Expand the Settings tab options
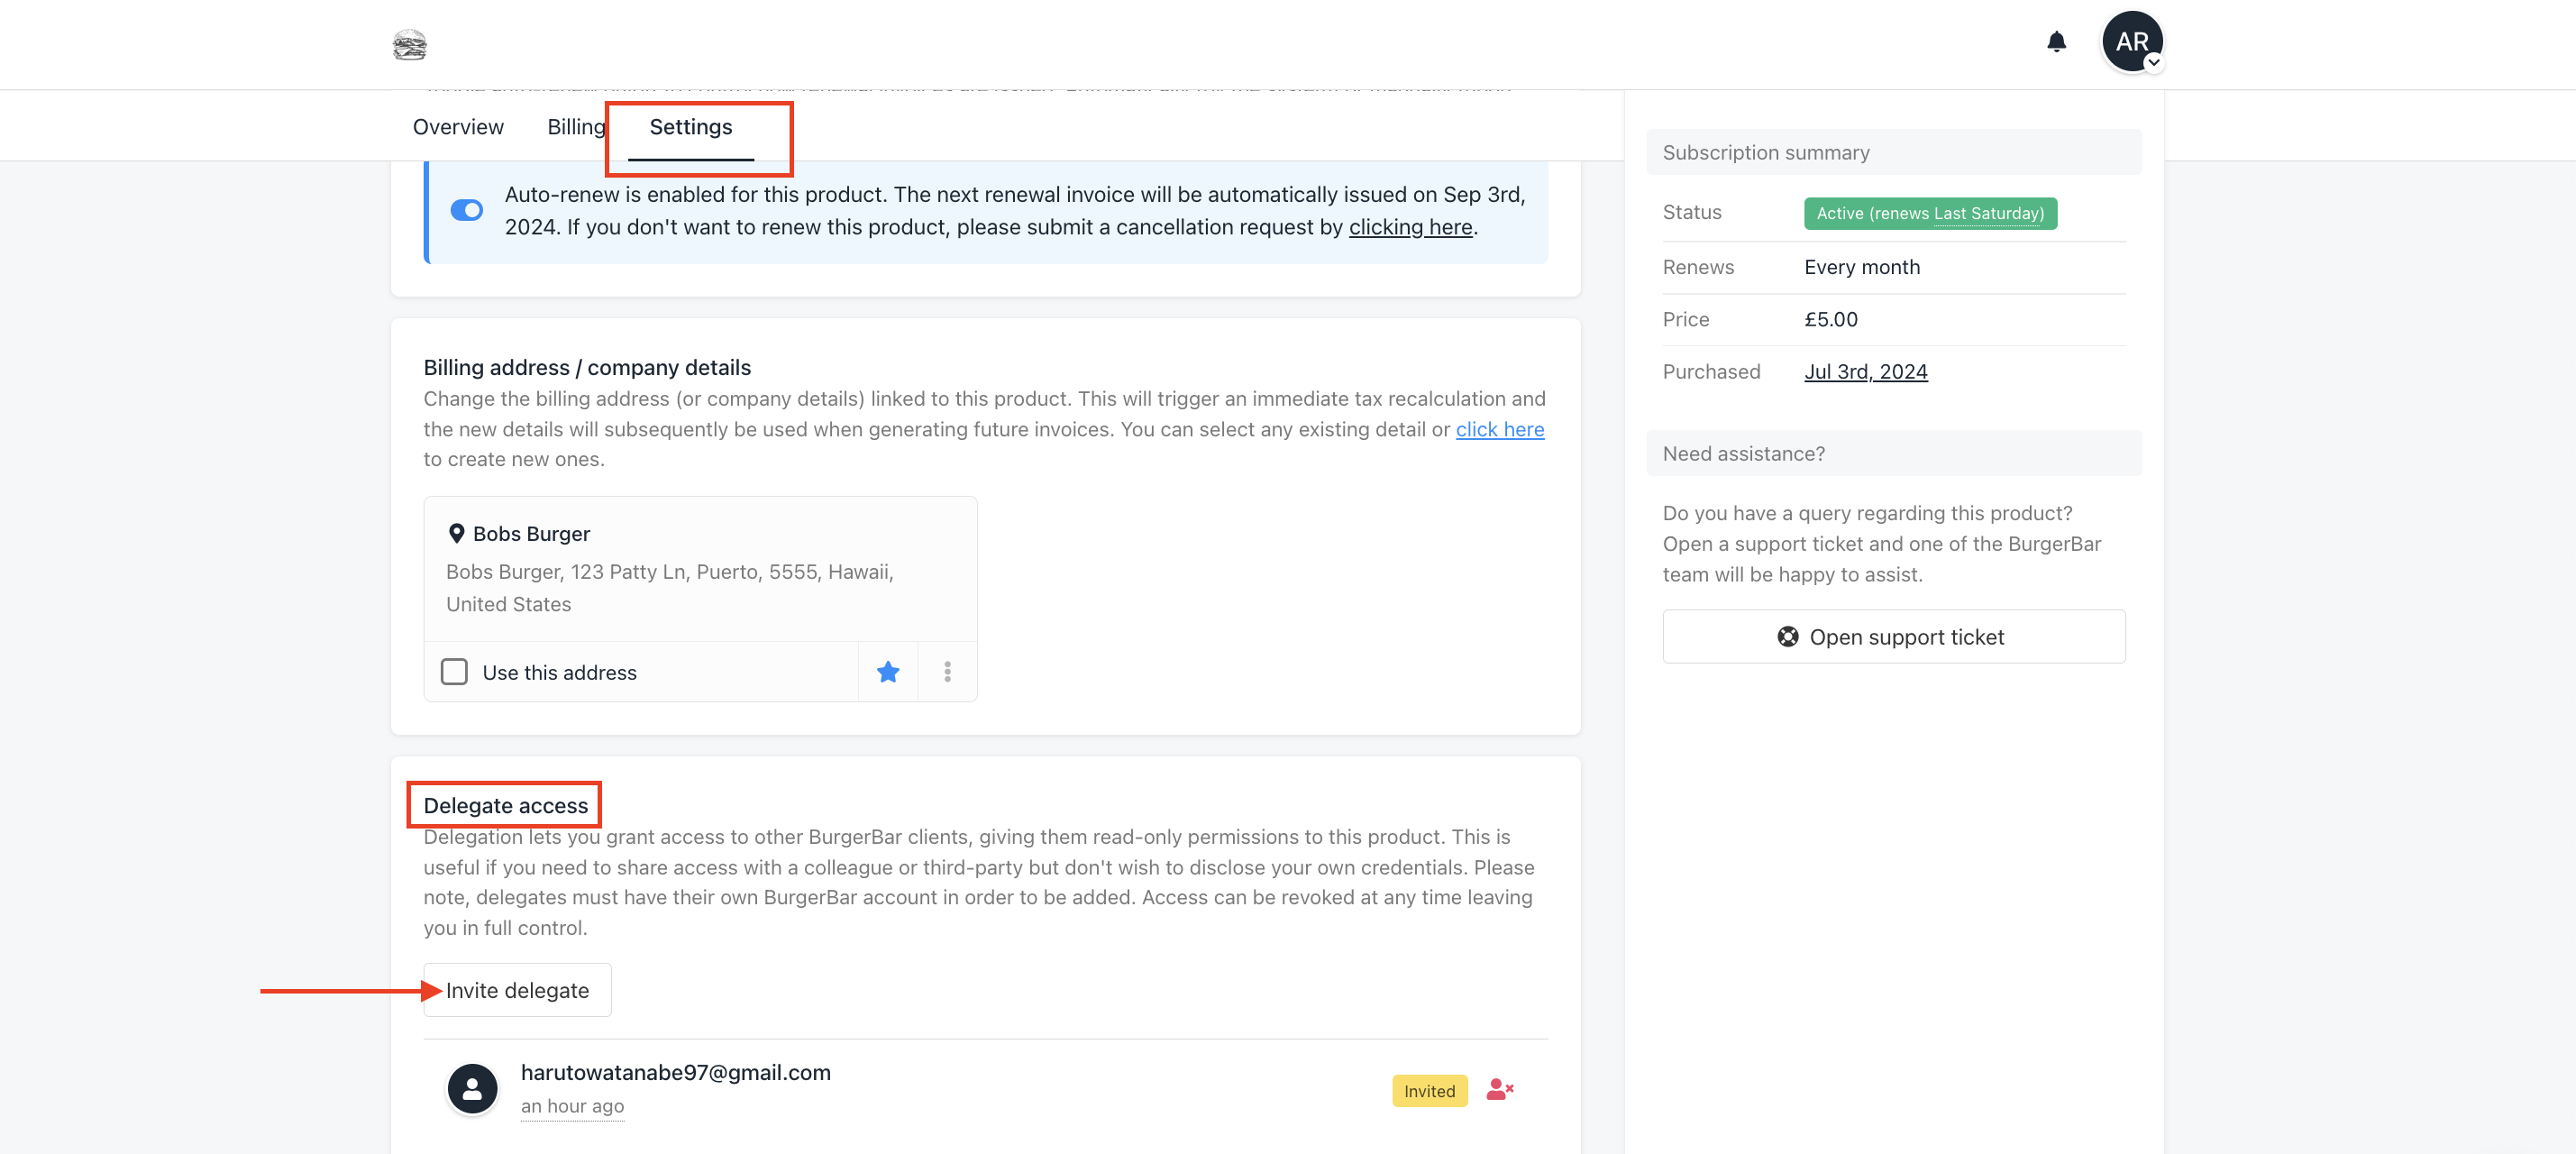The width and height of the screenshot is (2576, 1154). 690,125
